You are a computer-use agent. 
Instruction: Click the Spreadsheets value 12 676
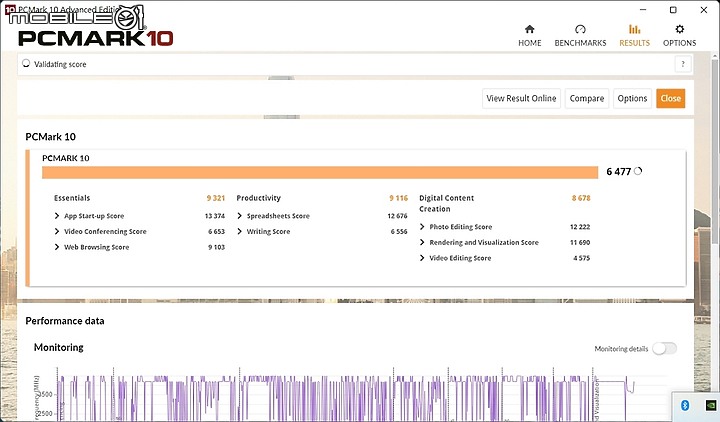tap(397, 216)
